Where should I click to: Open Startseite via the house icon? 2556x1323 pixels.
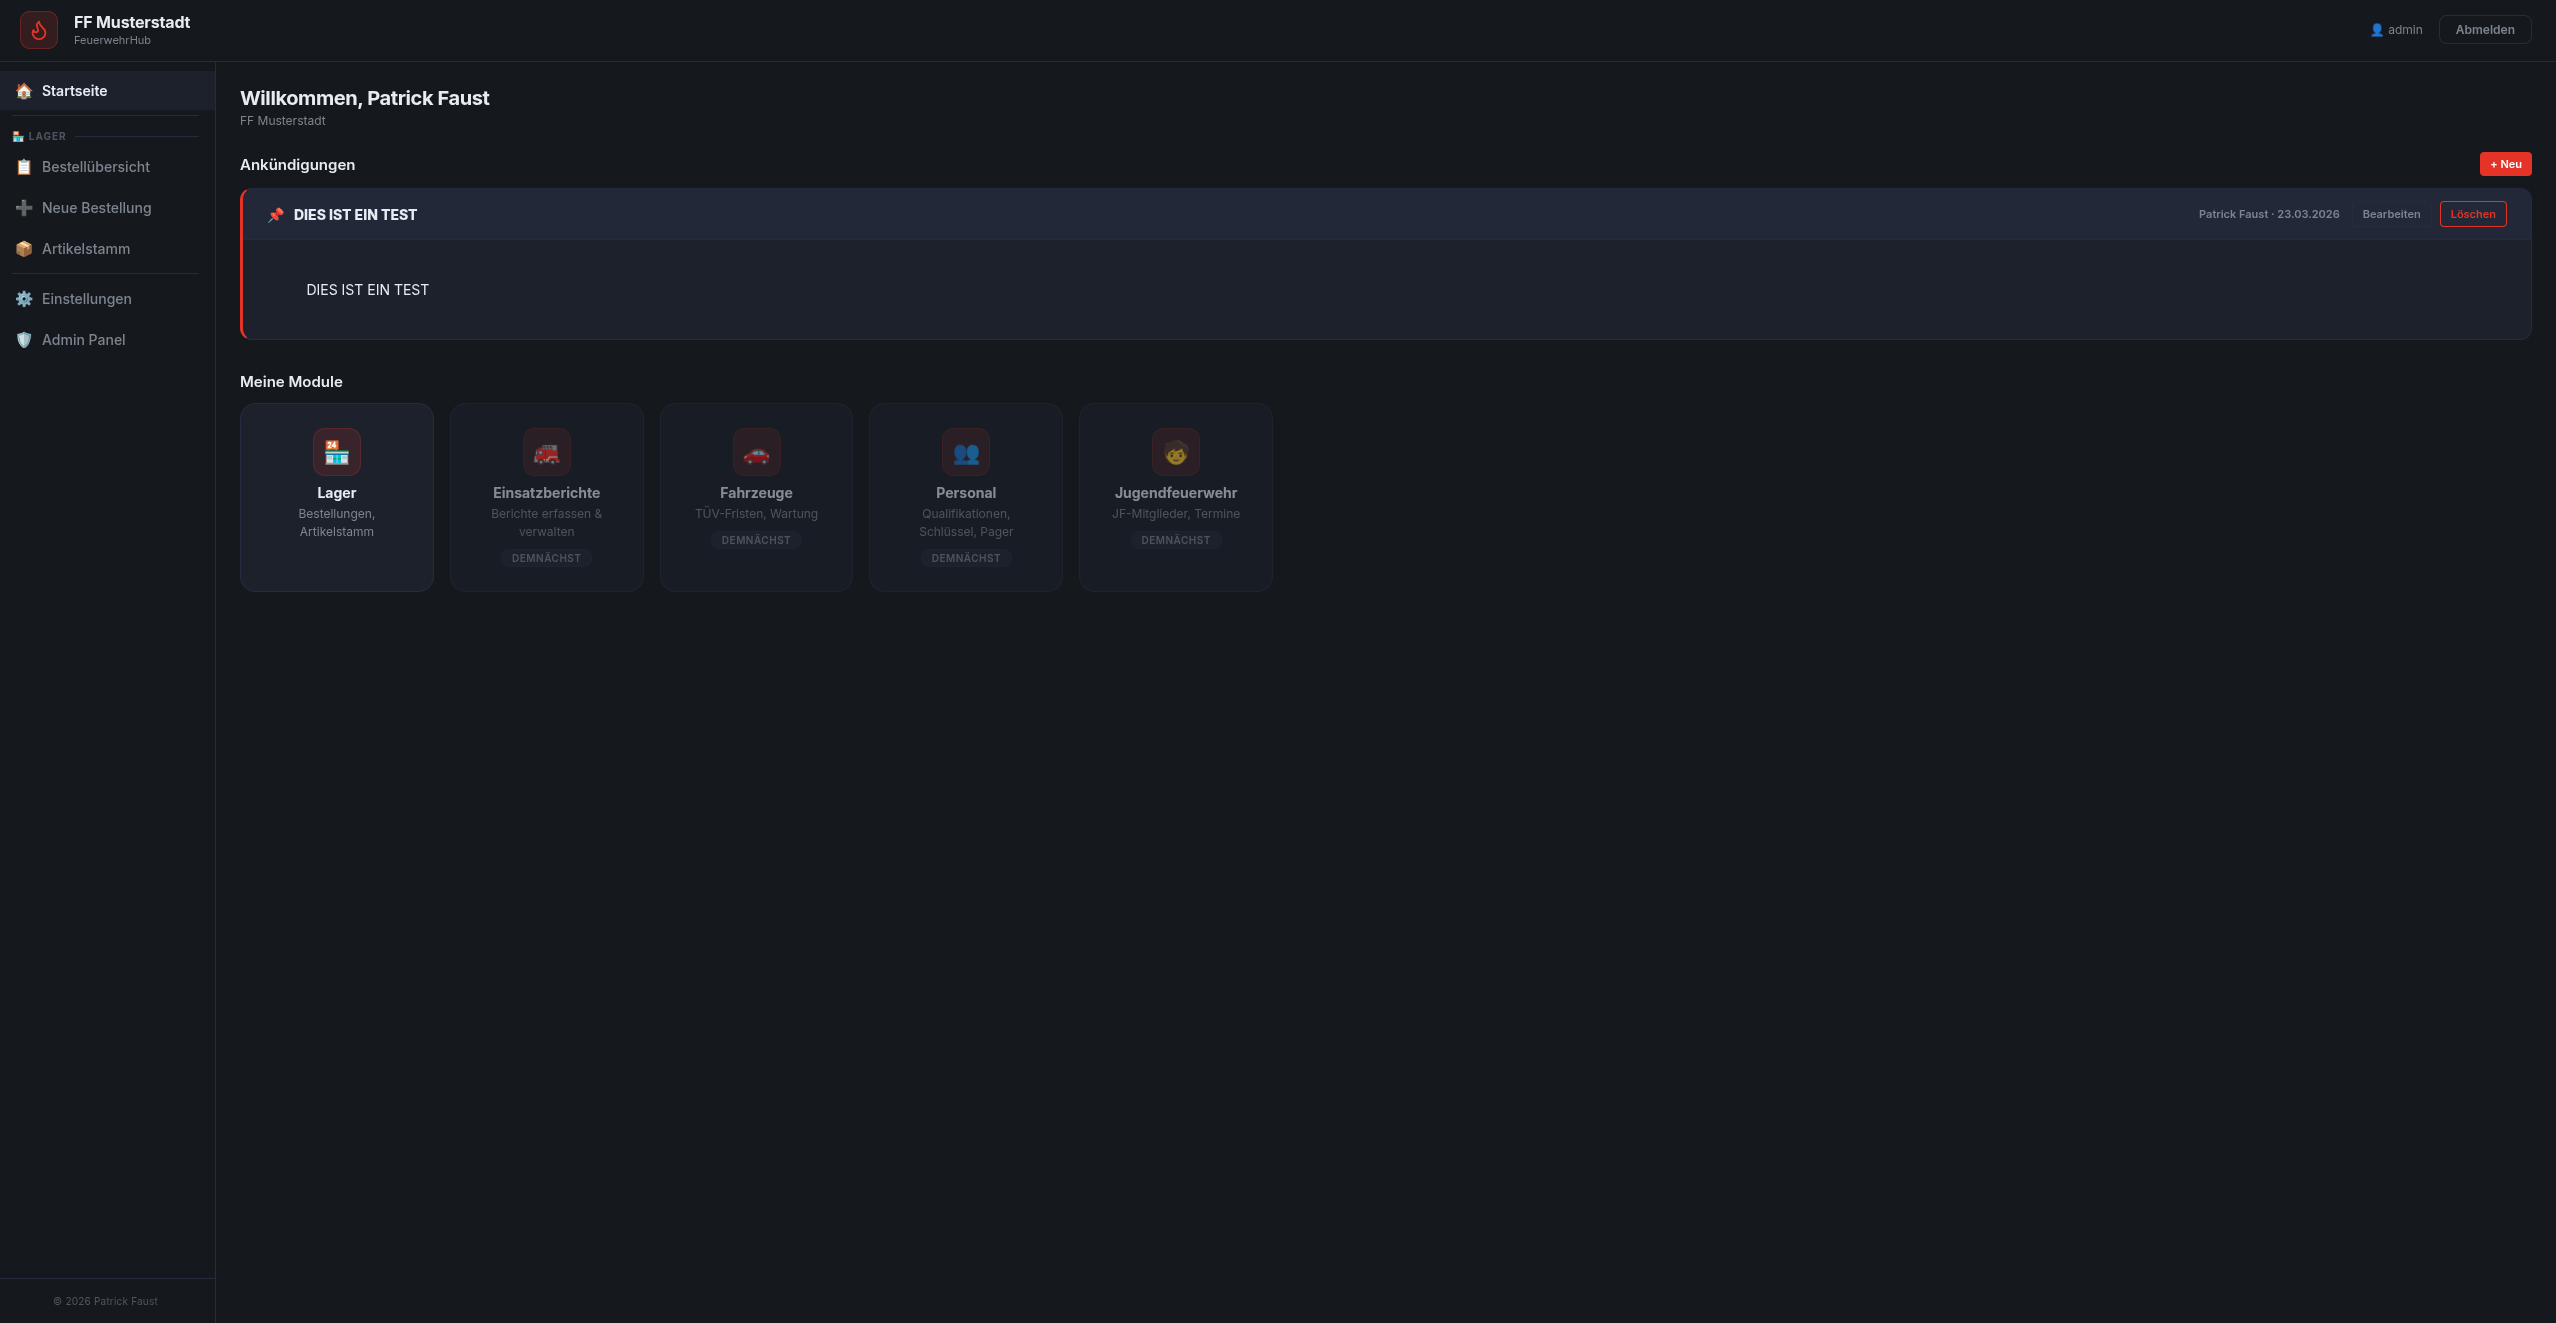[23, 90]
